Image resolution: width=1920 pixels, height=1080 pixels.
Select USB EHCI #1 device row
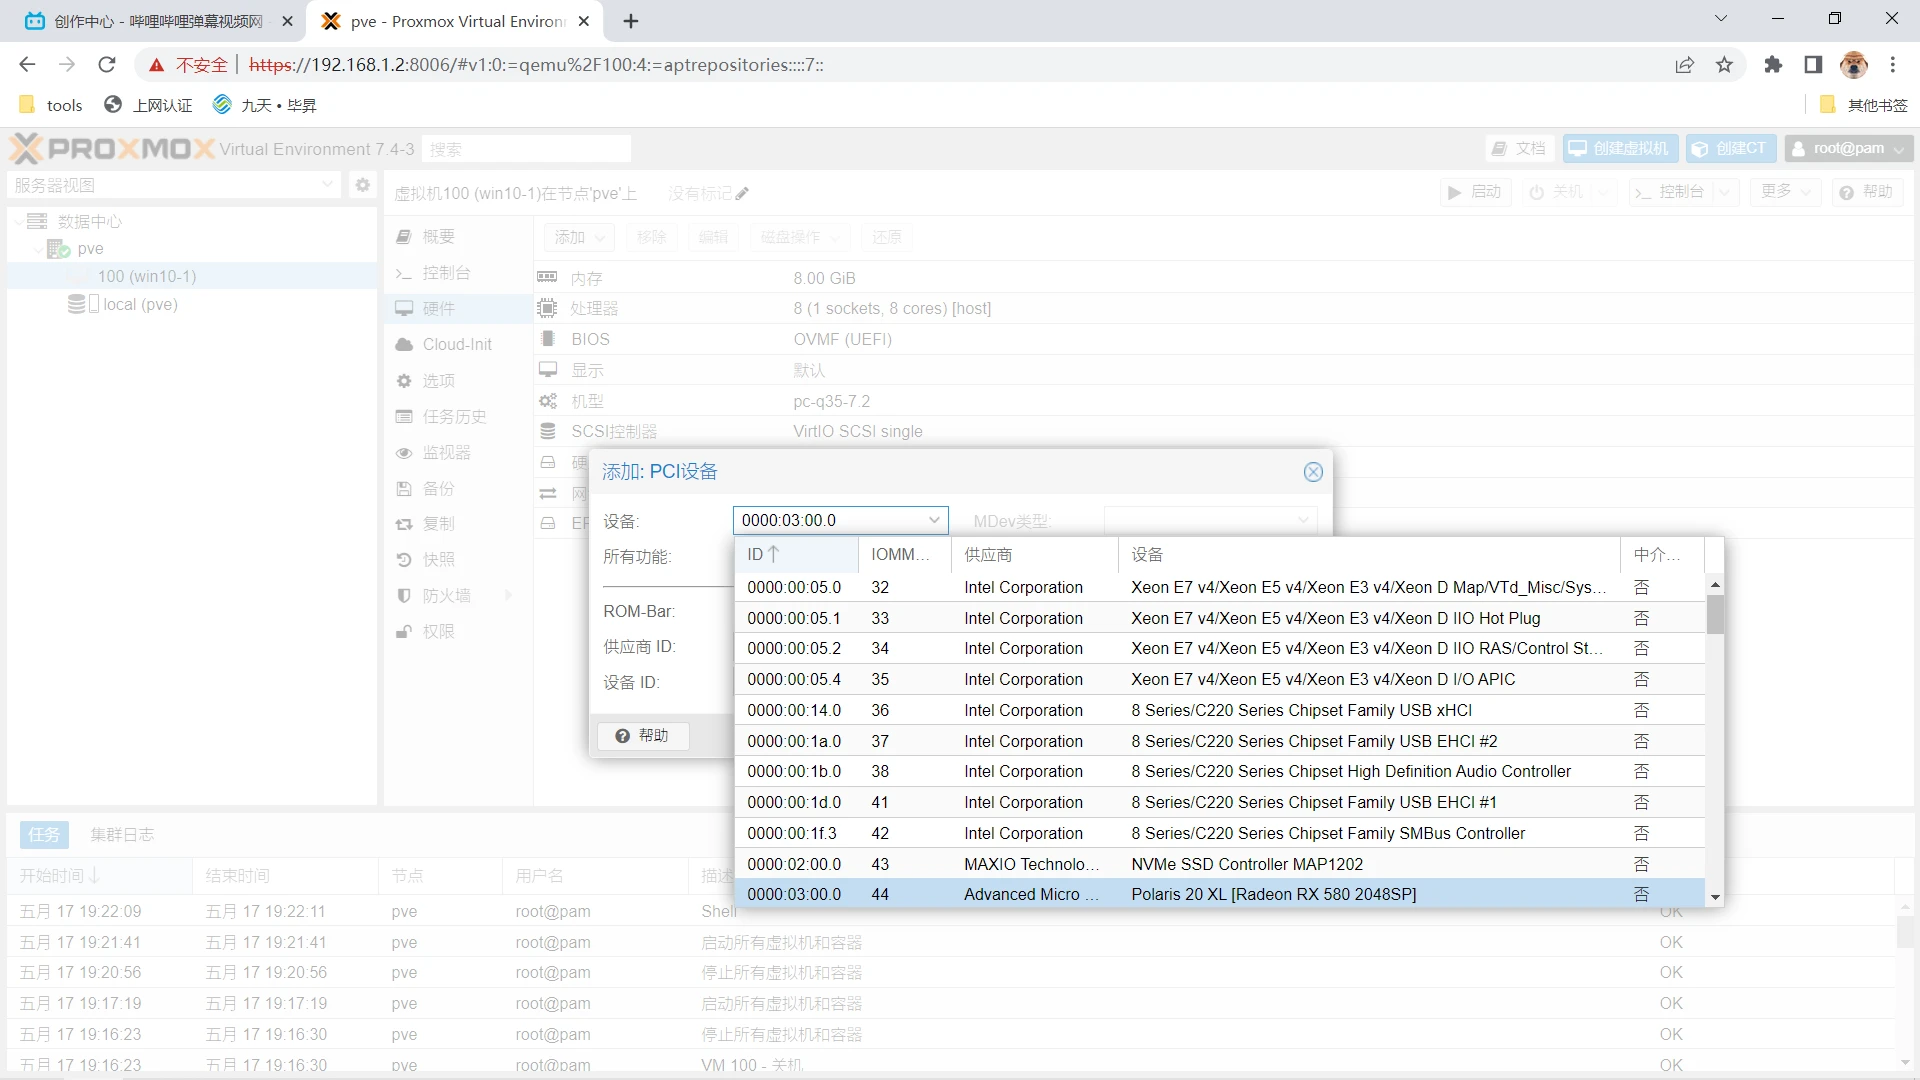1219,802
